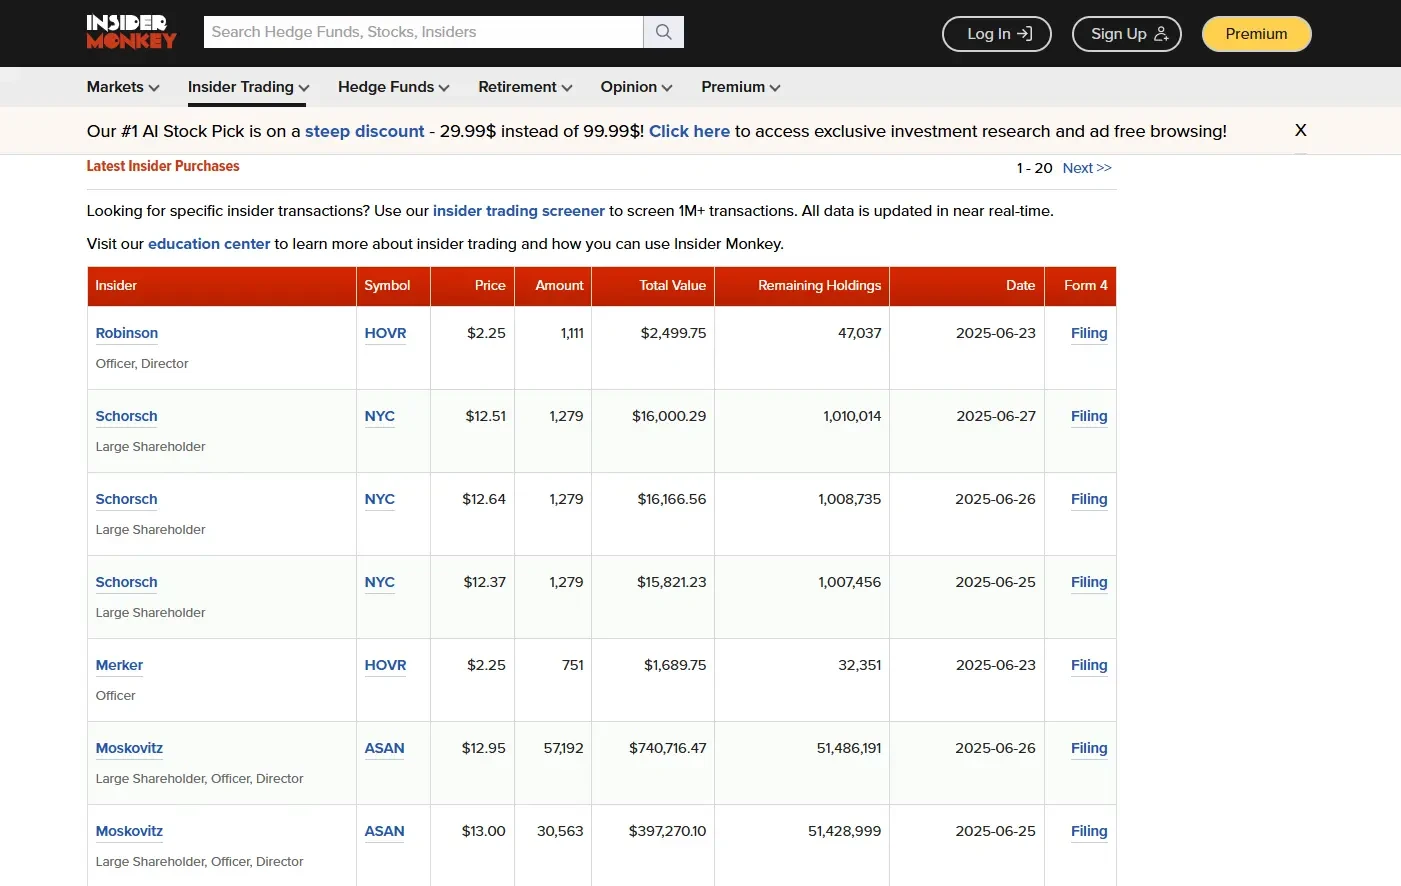Click the search magnifier icon button
1401x886 pixels.
tap(664, 32)
